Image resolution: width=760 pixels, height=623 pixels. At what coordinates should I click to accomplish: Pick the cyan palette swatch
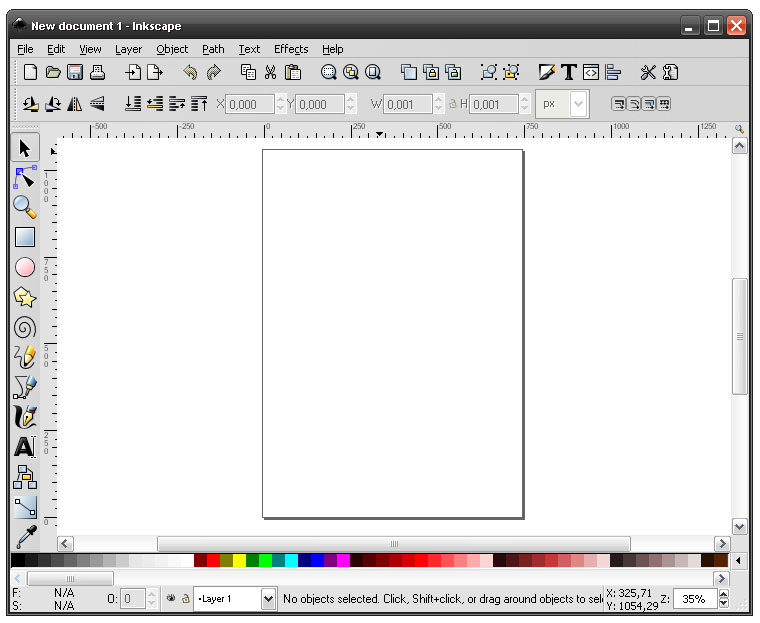pyautogui.click(x=291, y=561)
